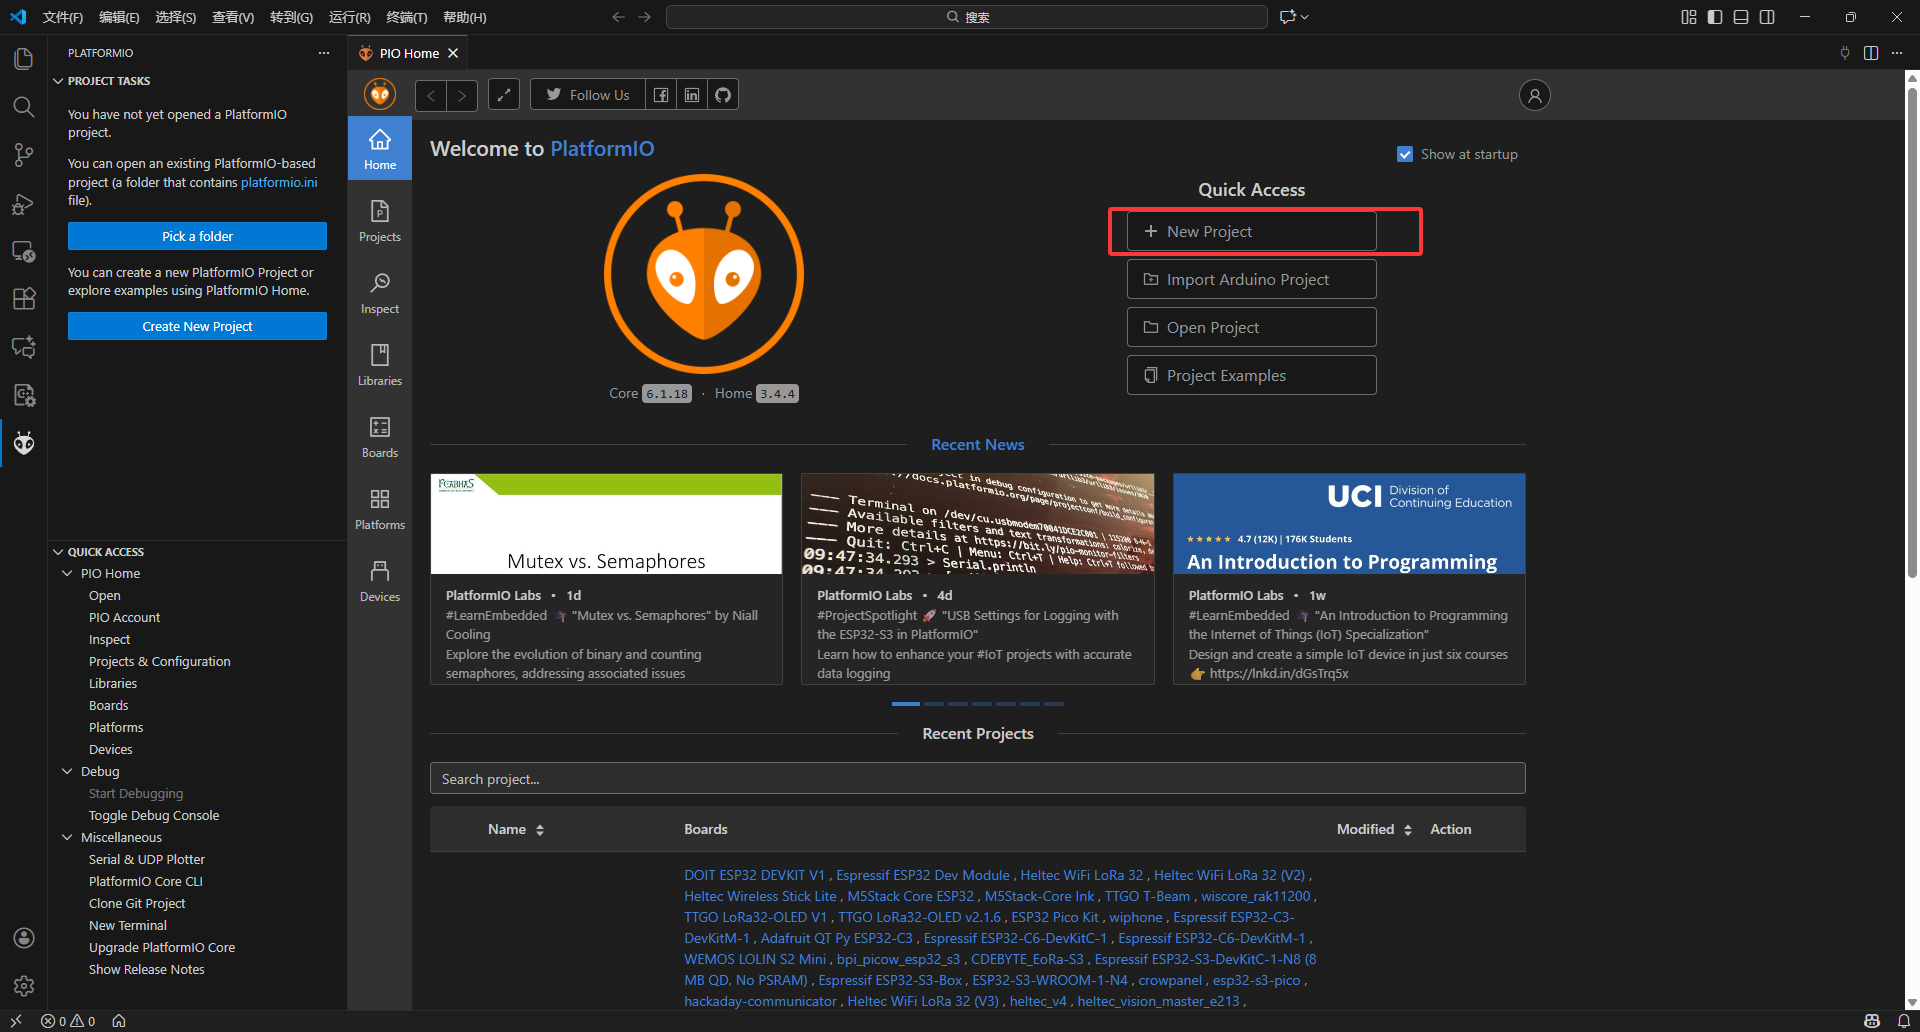Click the PIO account profile icon

click(x=1534, y=95)
